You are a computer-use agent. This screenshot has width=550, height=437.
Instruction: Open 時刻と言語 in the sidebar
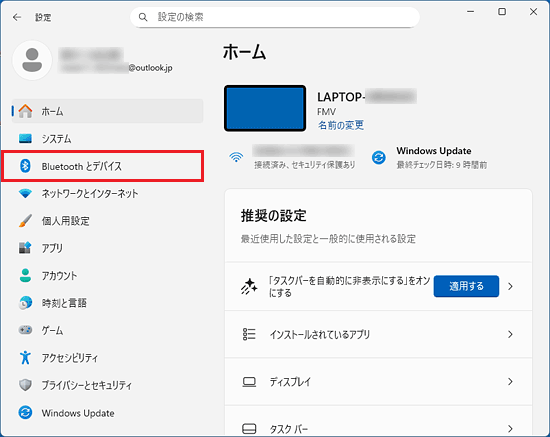tap(107, 303)
